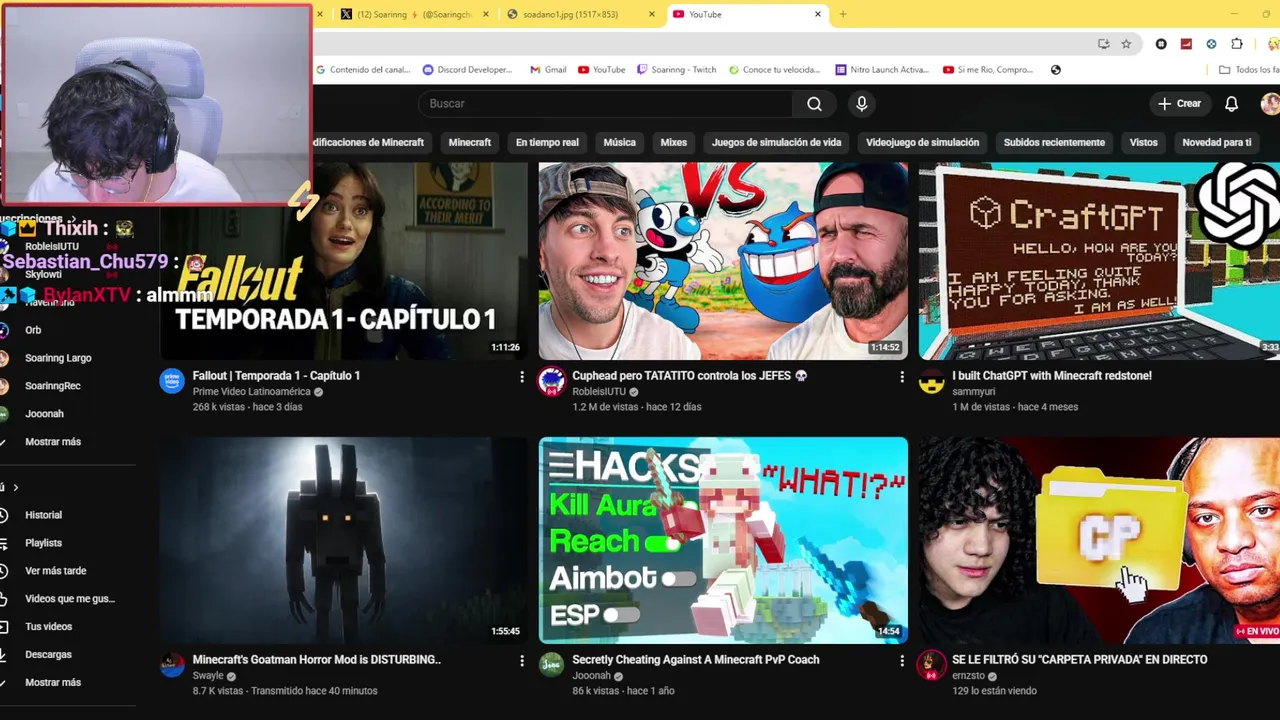Image resolution: width=1280 pixels, height=720 pixels.
Task: Expand the Tú section chevron
Action: pyautogui.click(x=15, y=487)
